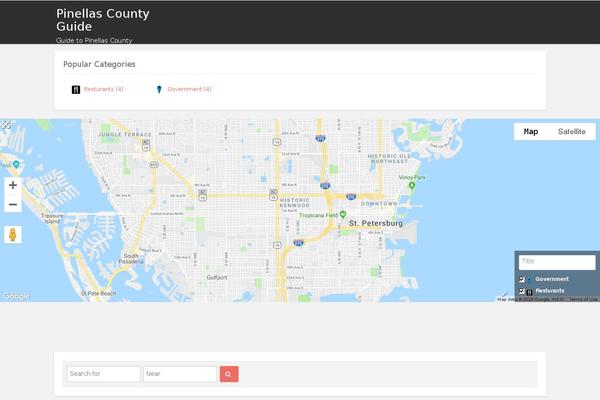The image size is (600, 400).
Task: Click the Resturants fork-and-knife icon
Action: click(76, 90)
